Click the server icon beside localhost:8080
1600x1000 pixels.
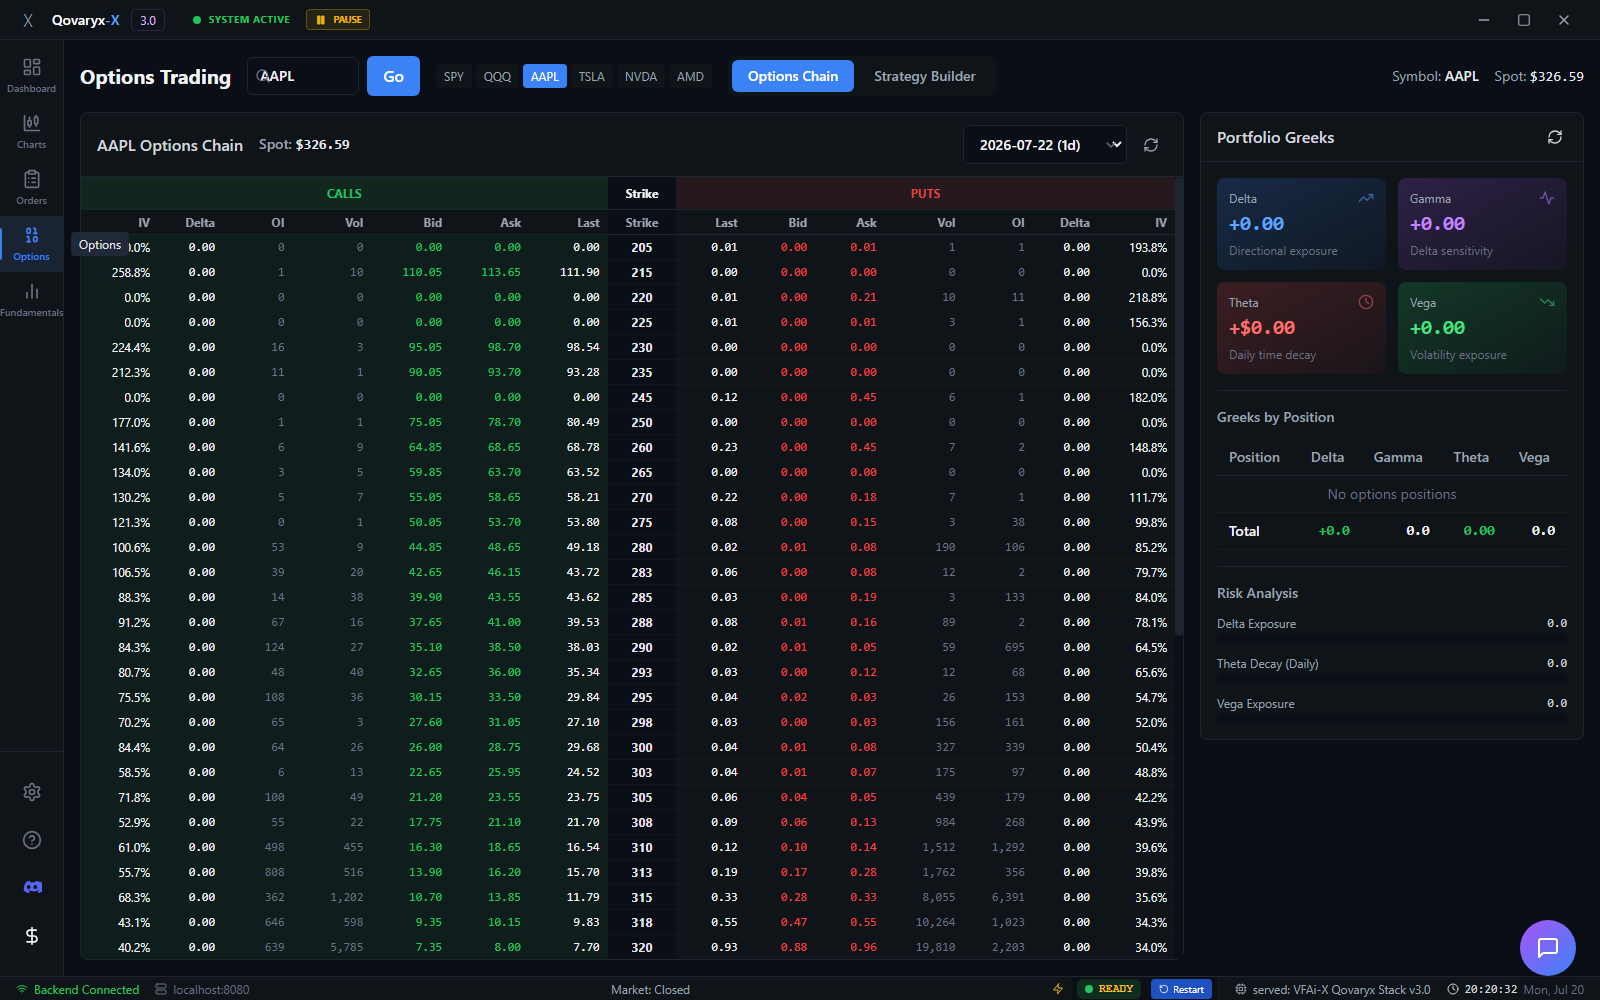(x=161, y=989)
